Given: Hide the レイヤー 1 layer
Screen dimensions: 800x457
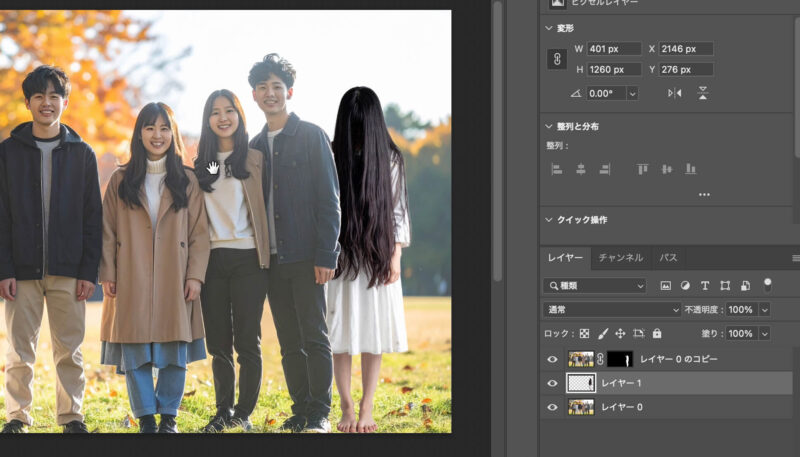Looking at the screenshot, I should (x=552, y=383).
